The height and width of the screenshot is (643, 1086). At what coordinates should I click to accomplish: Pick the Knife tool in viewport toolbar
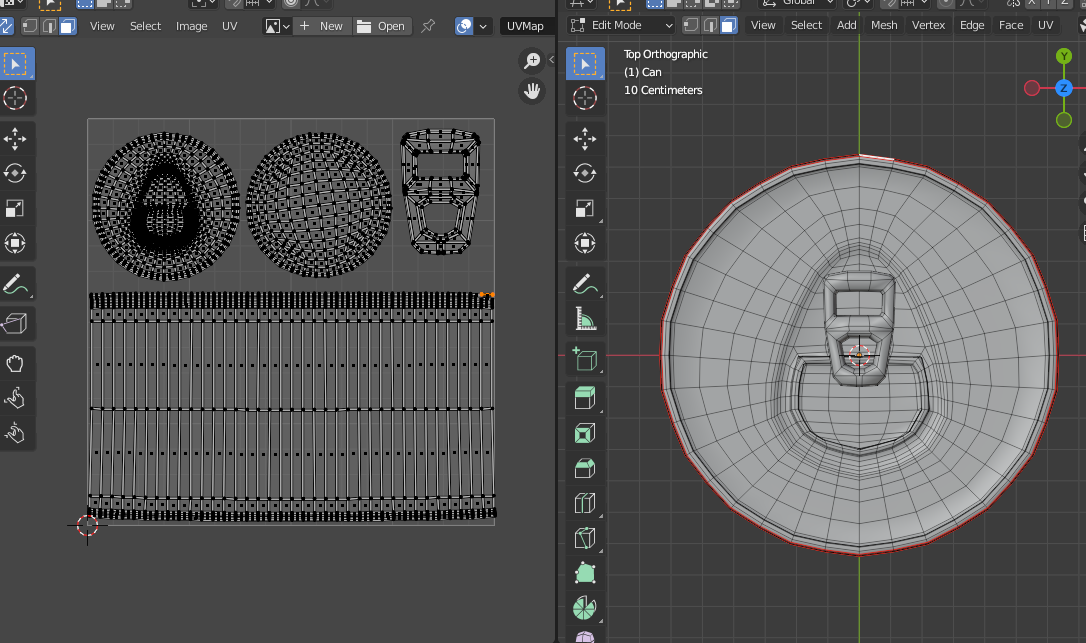coord(585,539)
